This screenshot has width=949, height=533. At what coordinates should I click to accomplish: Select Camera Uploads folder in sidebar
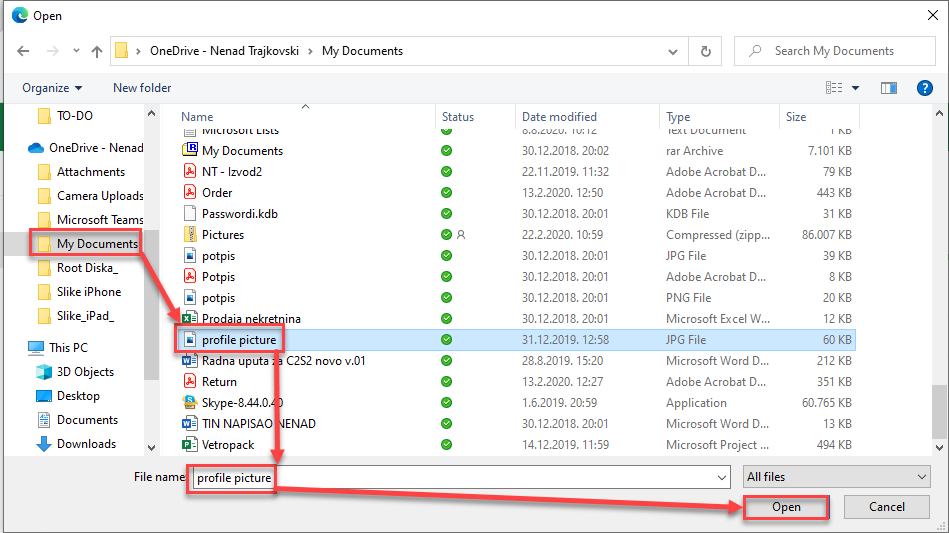[100, 196]
